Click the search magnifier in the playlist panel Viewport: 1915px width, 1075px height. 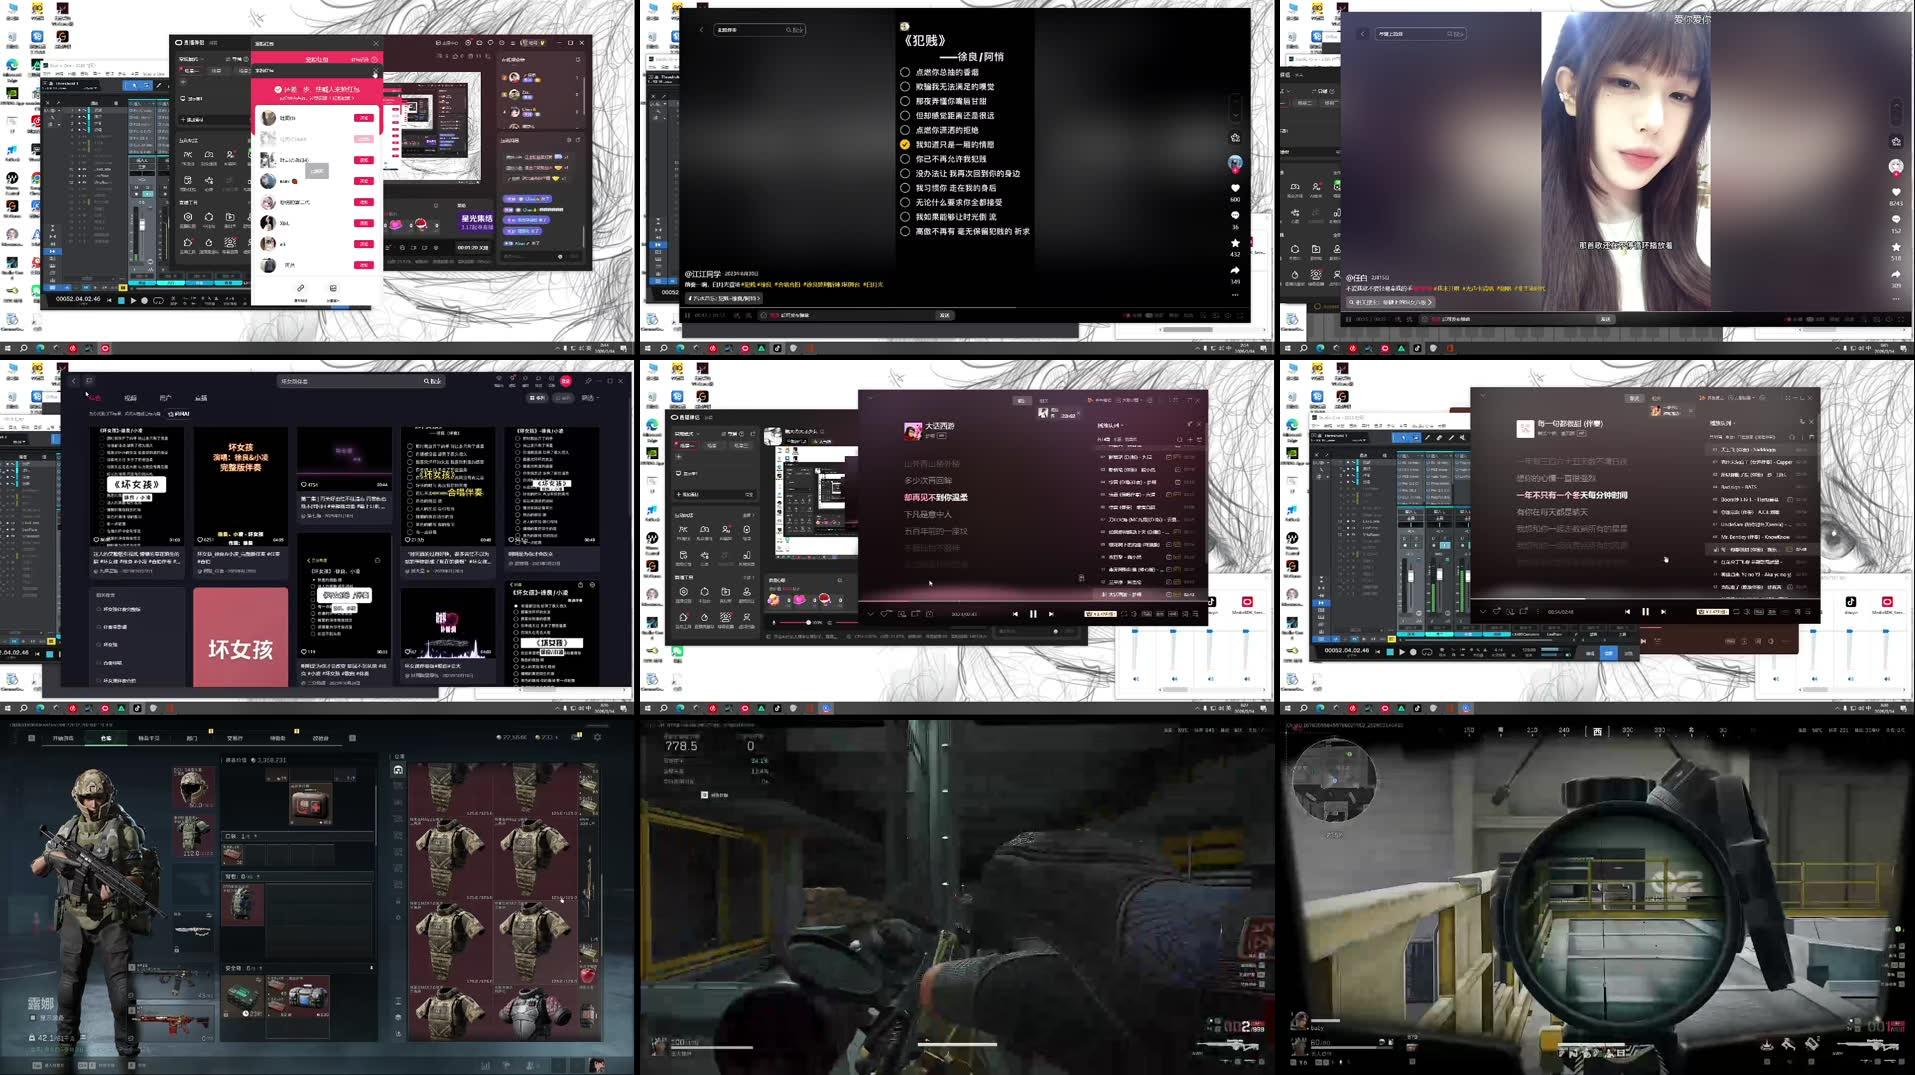[1180, 440]
